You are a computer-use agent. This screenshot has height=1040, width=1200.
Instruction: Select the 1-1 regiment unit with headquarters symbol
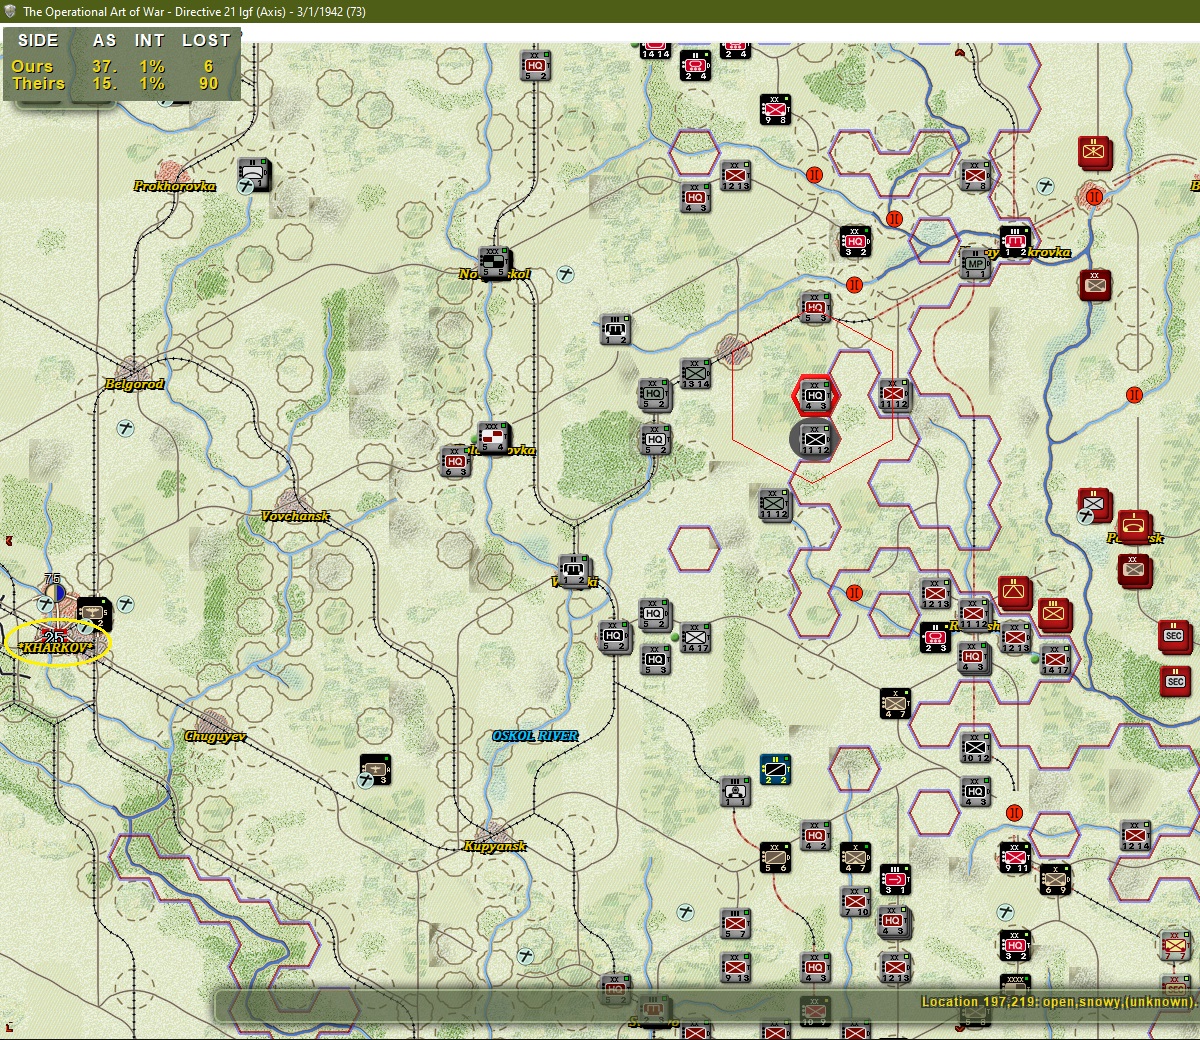click(x=735, y=791)
